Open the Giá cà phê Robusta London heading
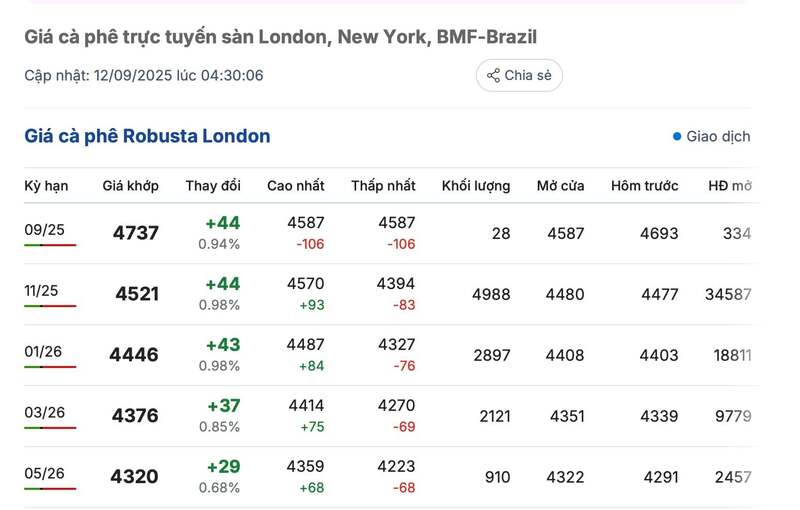Viewport: 800px width, 510px height. click(x=147, y=136)
